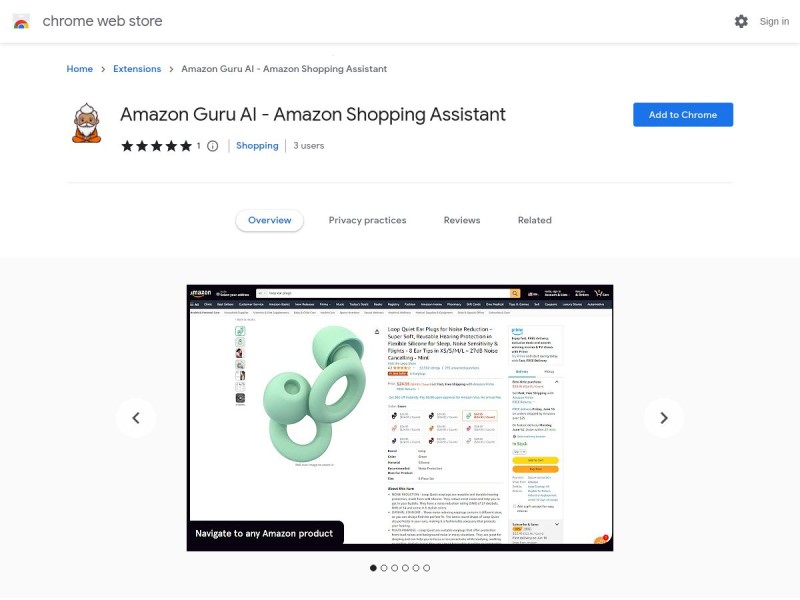Viewport: 800px width, 600px height.
Task: Switch to the Privacy practices tab
Action: click(367, 220)
